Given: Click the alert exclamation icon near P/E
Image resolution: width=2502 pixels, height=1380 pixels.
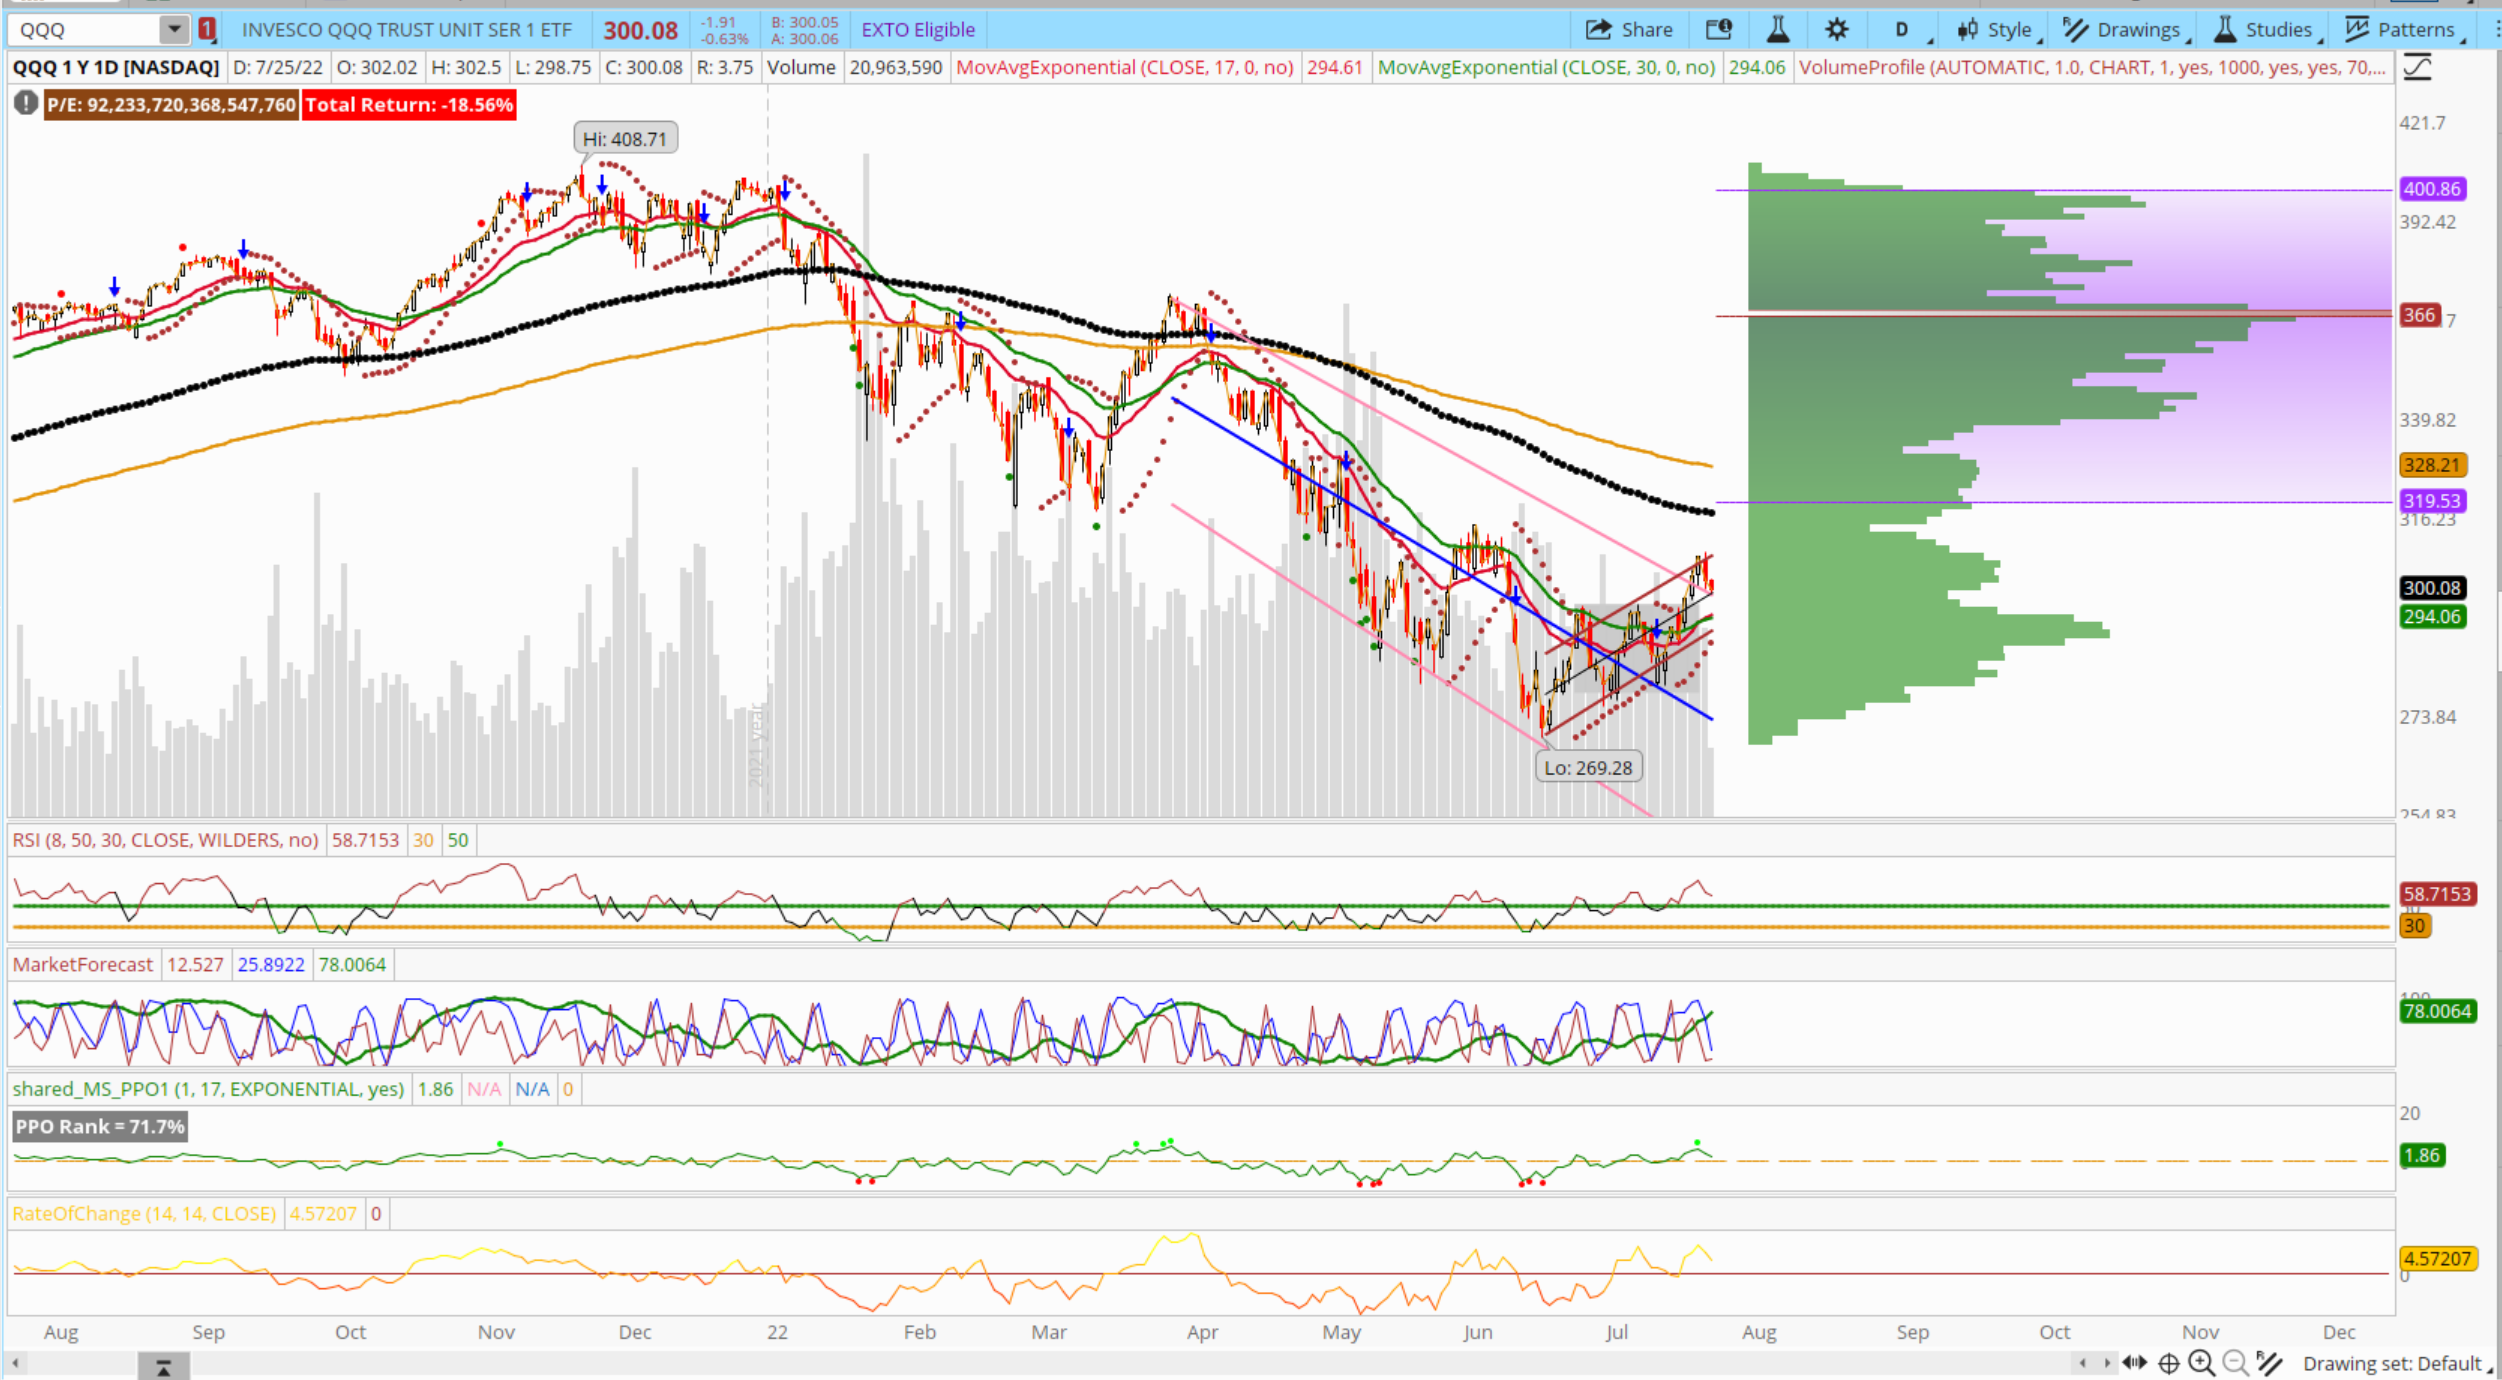Looking at the screenshot, I should coord(26,103).
